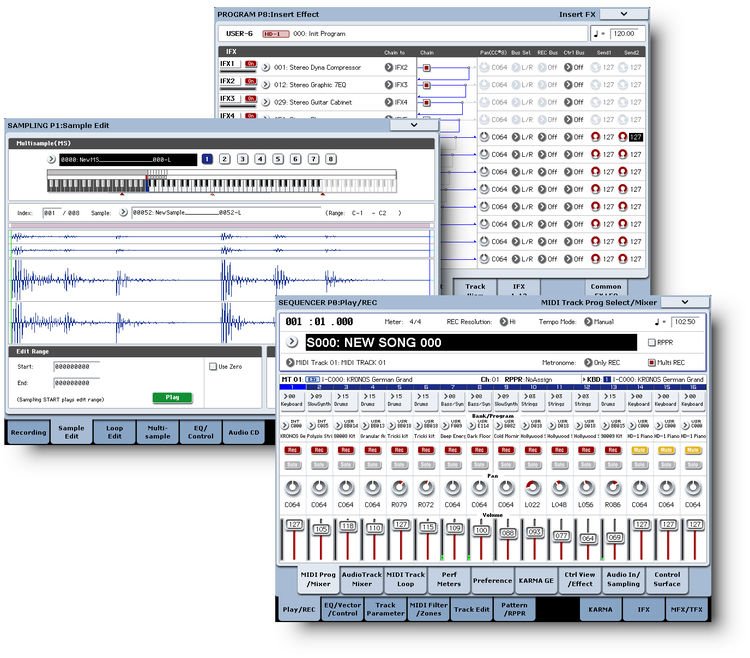Click the track 1 volume fader
The height and width of the screenshot is (658, 750).
[294, 540]
